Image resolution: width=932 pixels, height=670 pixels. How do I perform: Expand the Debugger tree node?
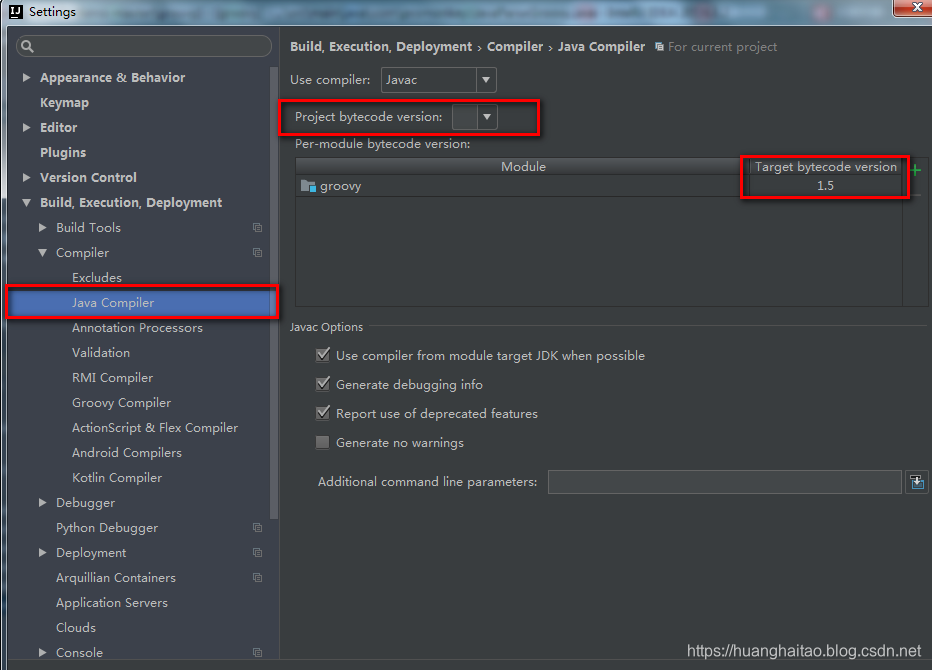41,503
